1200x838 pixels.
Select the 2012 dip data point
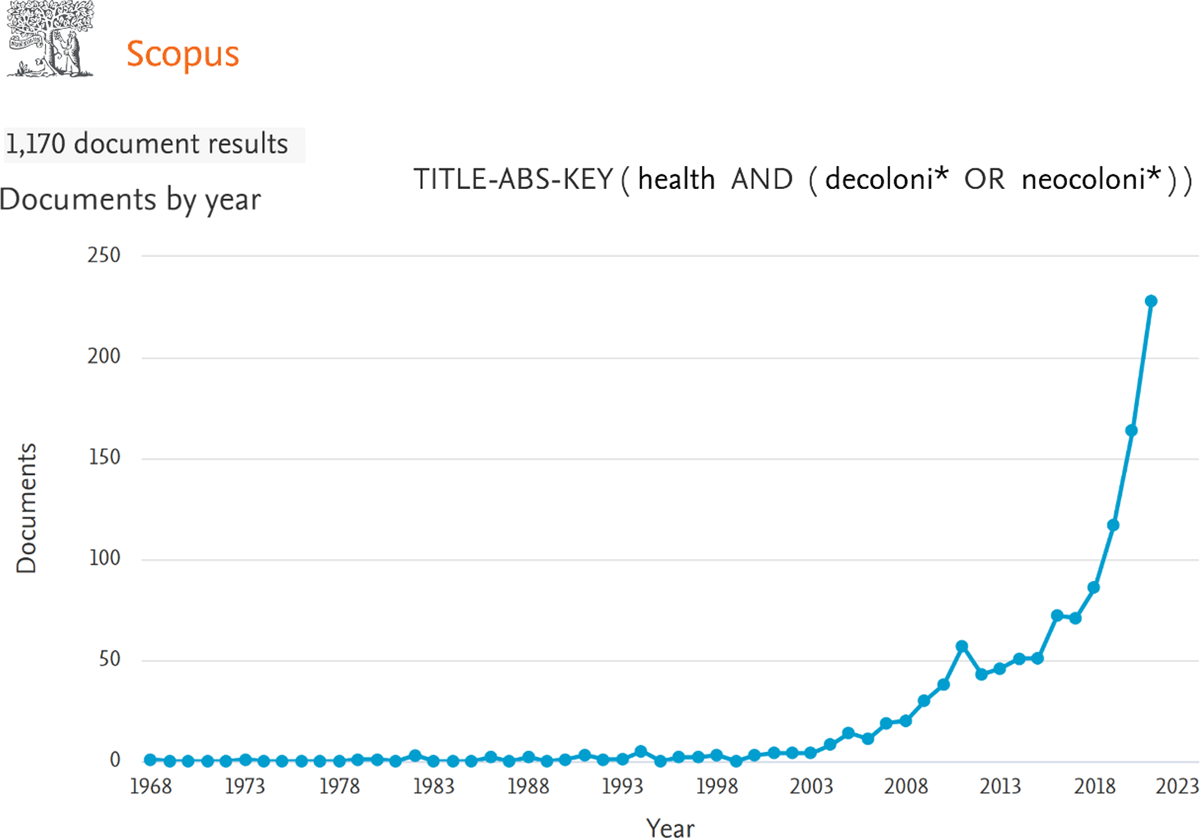tap(981, 674)
